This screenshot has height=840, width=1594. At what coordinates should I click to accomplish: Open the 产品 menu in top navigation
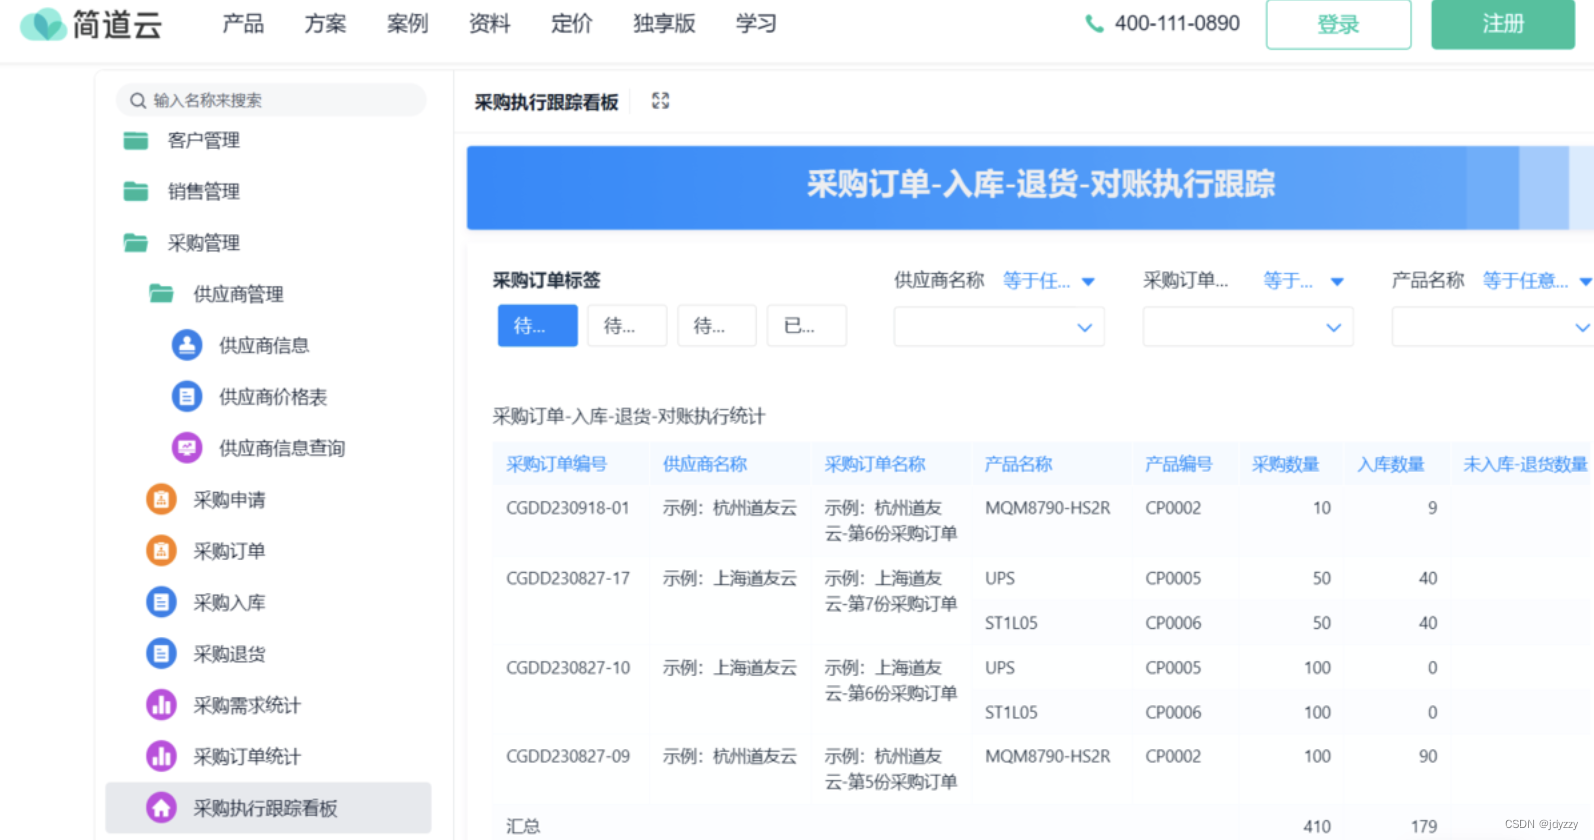243,24
